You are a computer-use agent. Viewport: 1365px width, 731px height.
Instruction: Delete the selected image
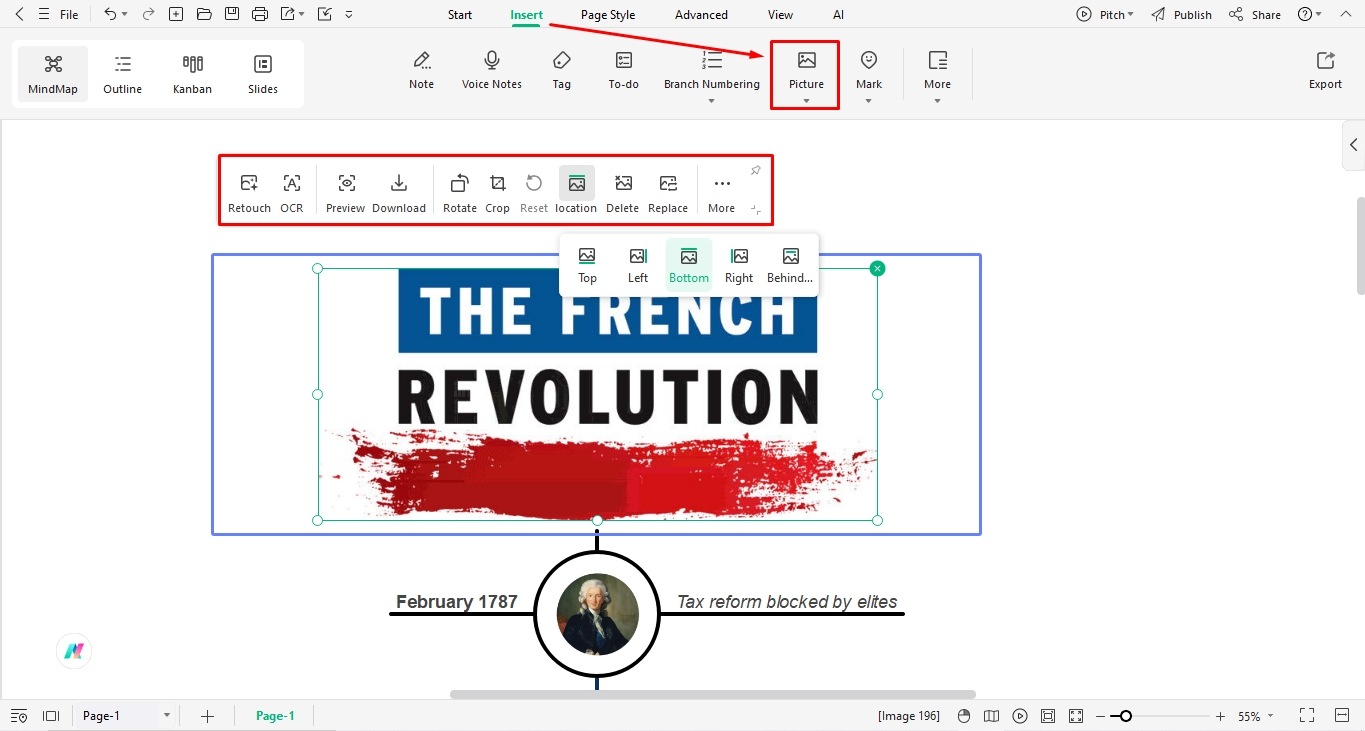pyautogui.click(x=622, y=192)
